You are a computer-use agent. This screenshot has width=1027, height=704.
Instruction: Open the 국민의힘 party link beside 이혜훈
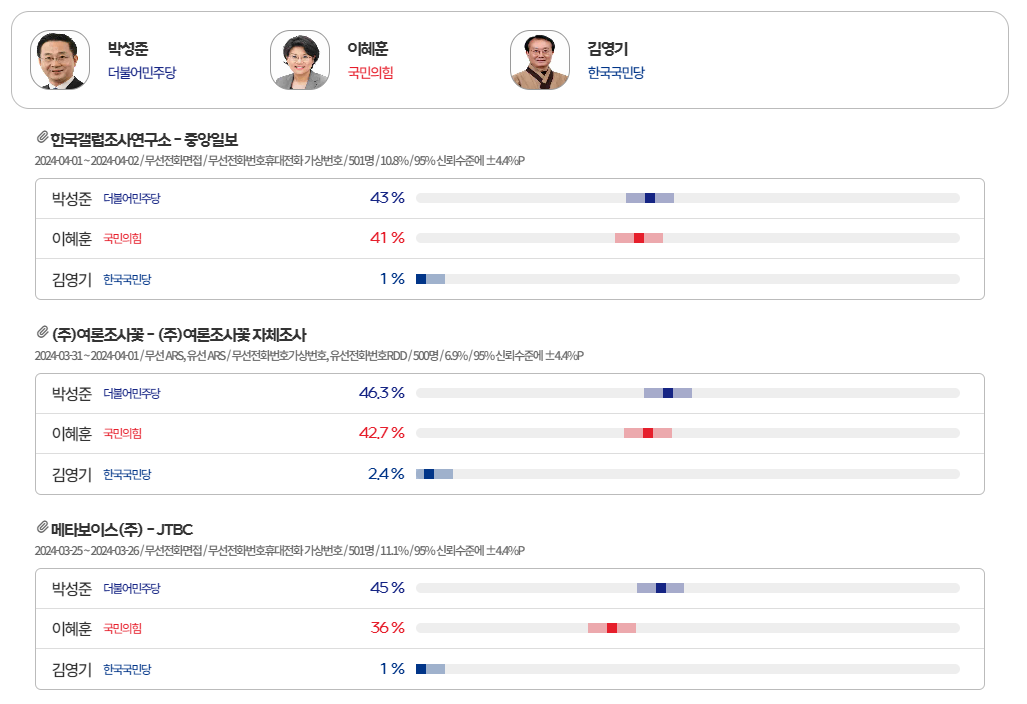tap(371, 72)
